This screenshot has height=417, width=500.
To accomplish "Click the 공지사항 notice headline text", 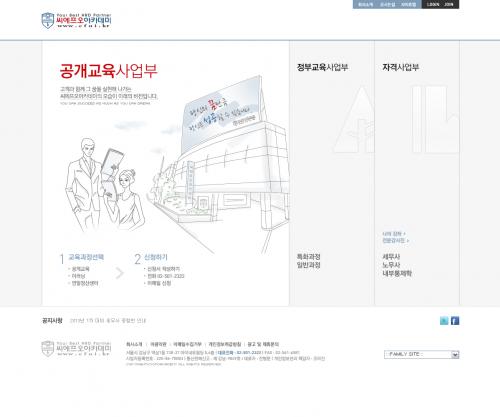I will (x=108, y=321).
